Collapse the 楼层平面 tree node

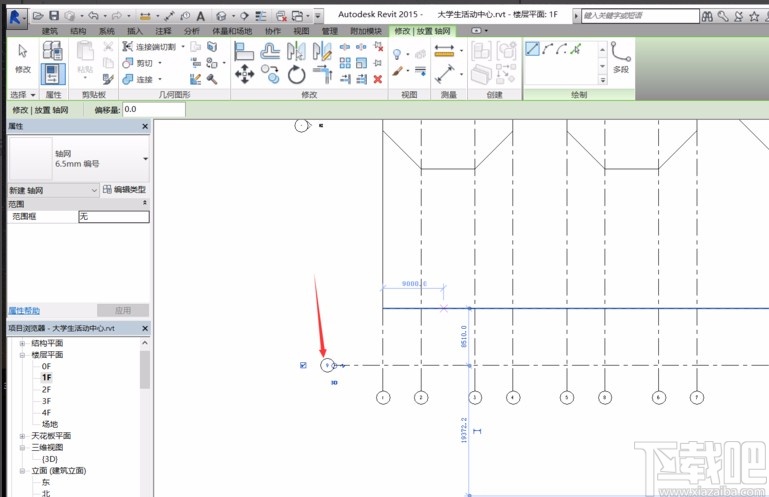point(22,355)
